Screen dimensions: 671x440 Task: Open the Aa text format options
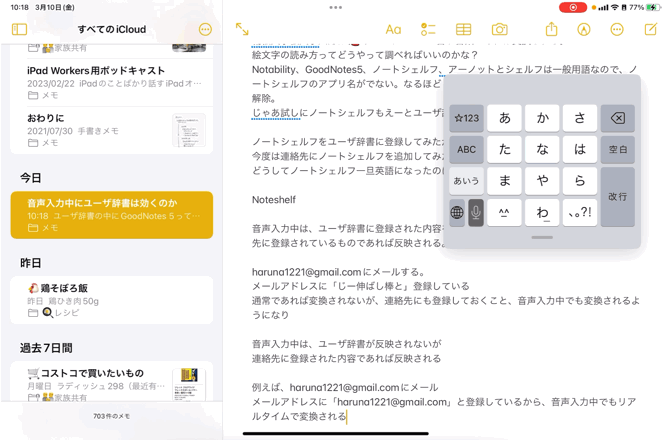tap(393, 30)
